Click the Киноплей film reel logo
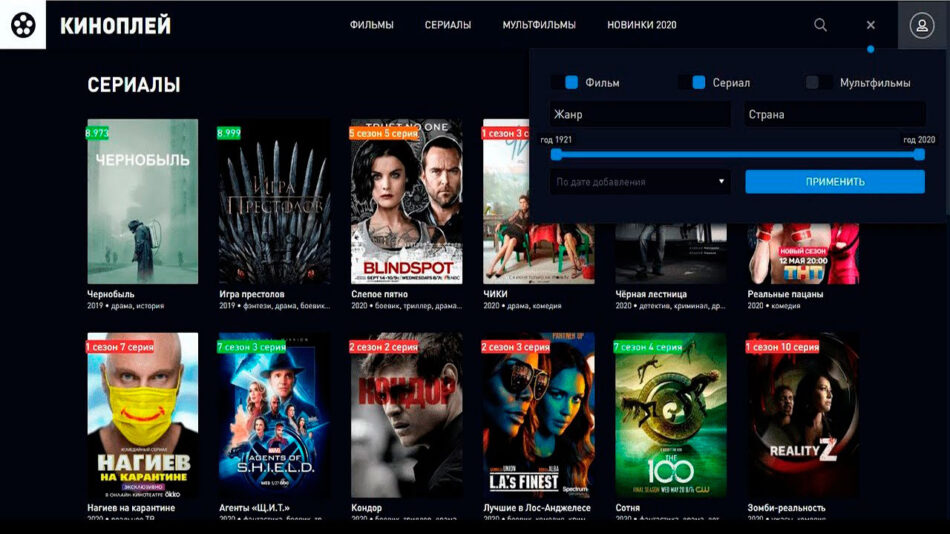 click(23, 25)
